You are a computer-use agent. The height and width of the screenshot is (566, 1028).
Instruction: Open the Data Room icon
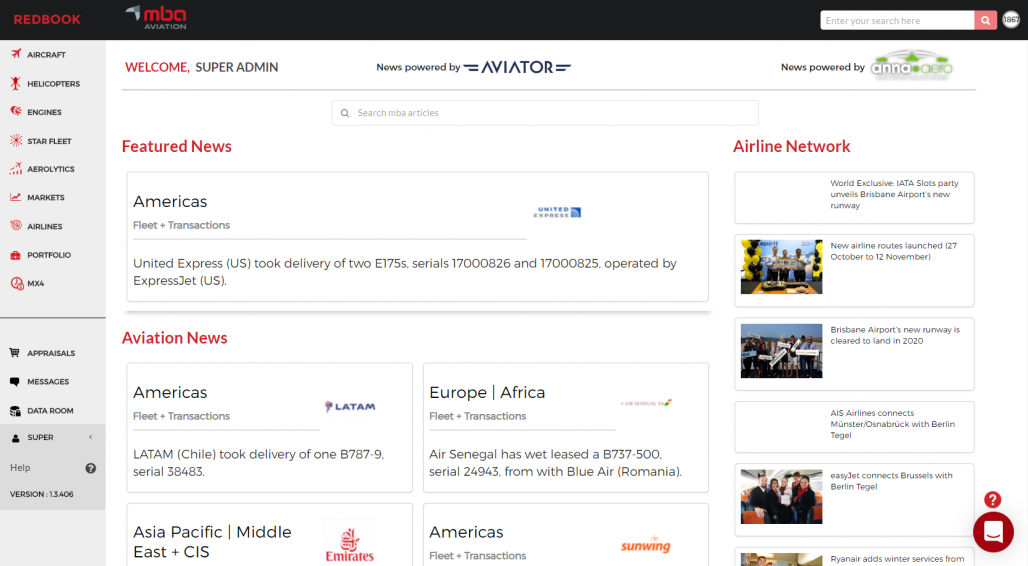[15, 411]
